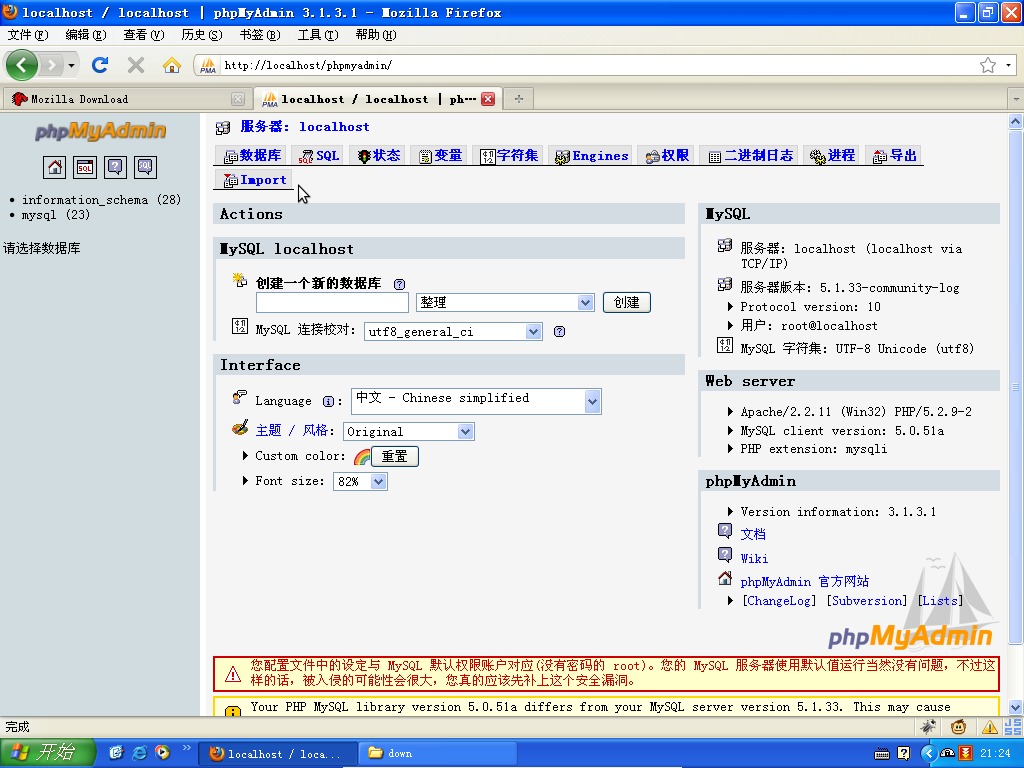Open the 文件 menu
This screenshot has height=768, width=1024.
28,35
